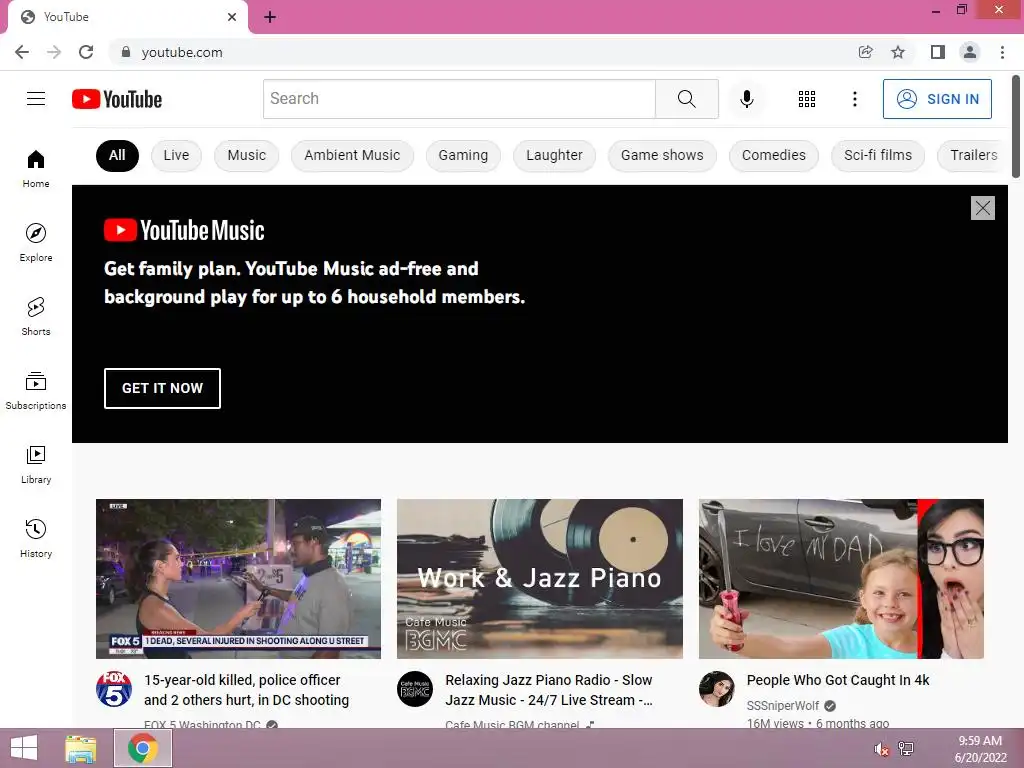Click the SIGN IN button
Image resolution: width=1024 pixels, height=768 pixels.
937,99
